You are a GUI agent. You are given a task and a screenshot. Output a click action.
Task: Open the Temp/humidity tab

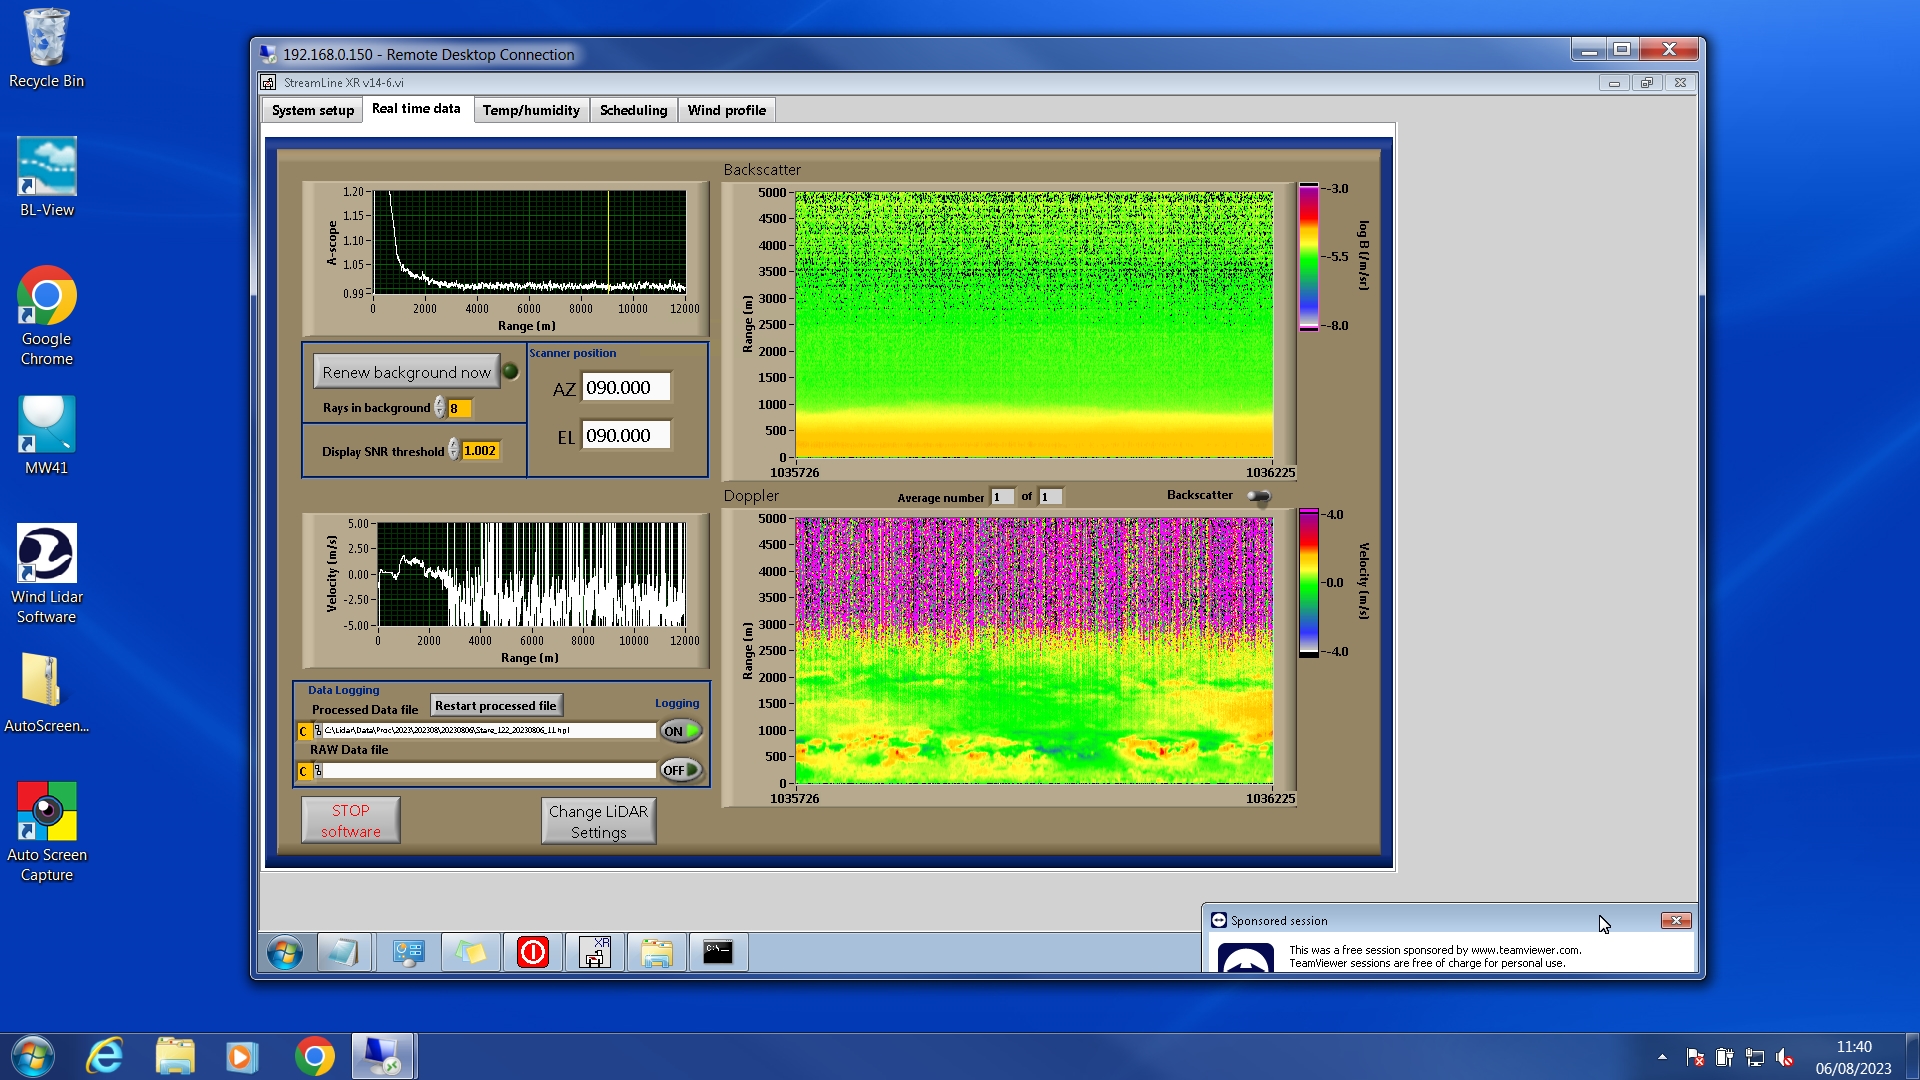click(x=530, y=110)
